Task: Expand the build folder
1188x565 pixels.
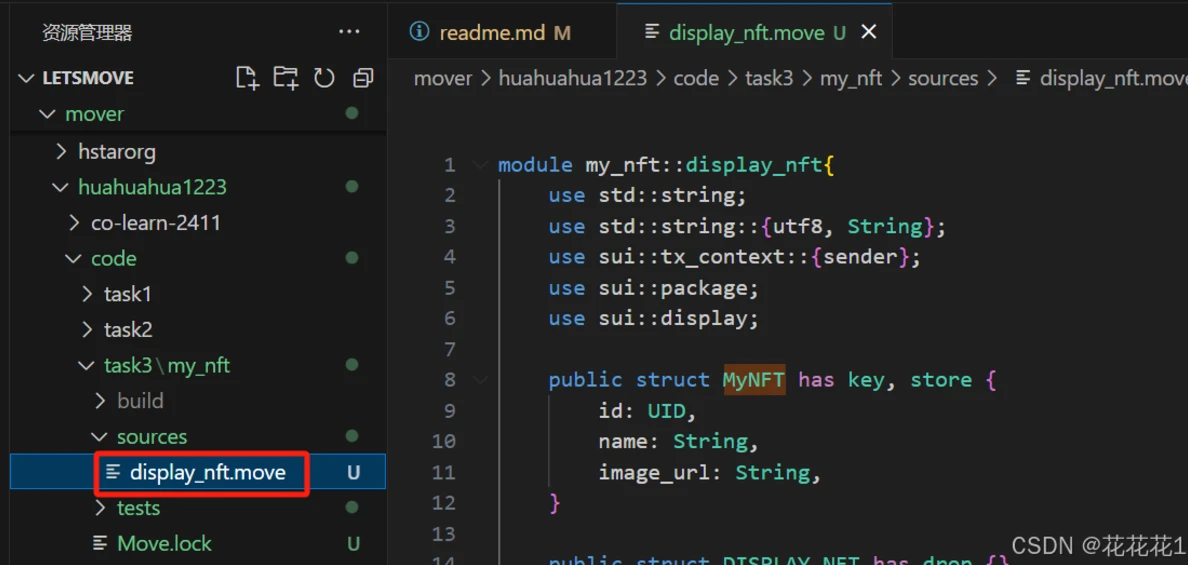Action: click(139, 401)
